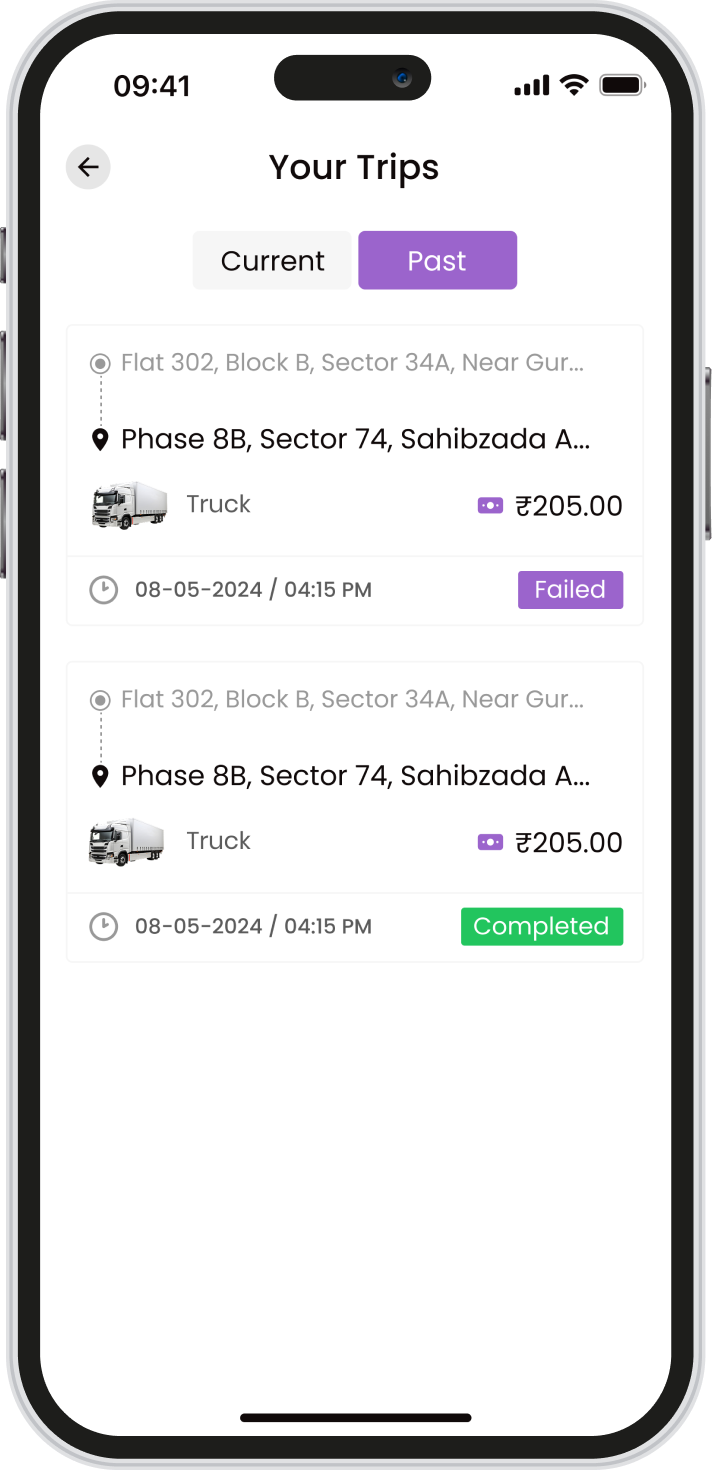Click the ₹205.00 fare on failed trip
The height and width of the screenshot is (1470, 713).
(x=568, y=506)
